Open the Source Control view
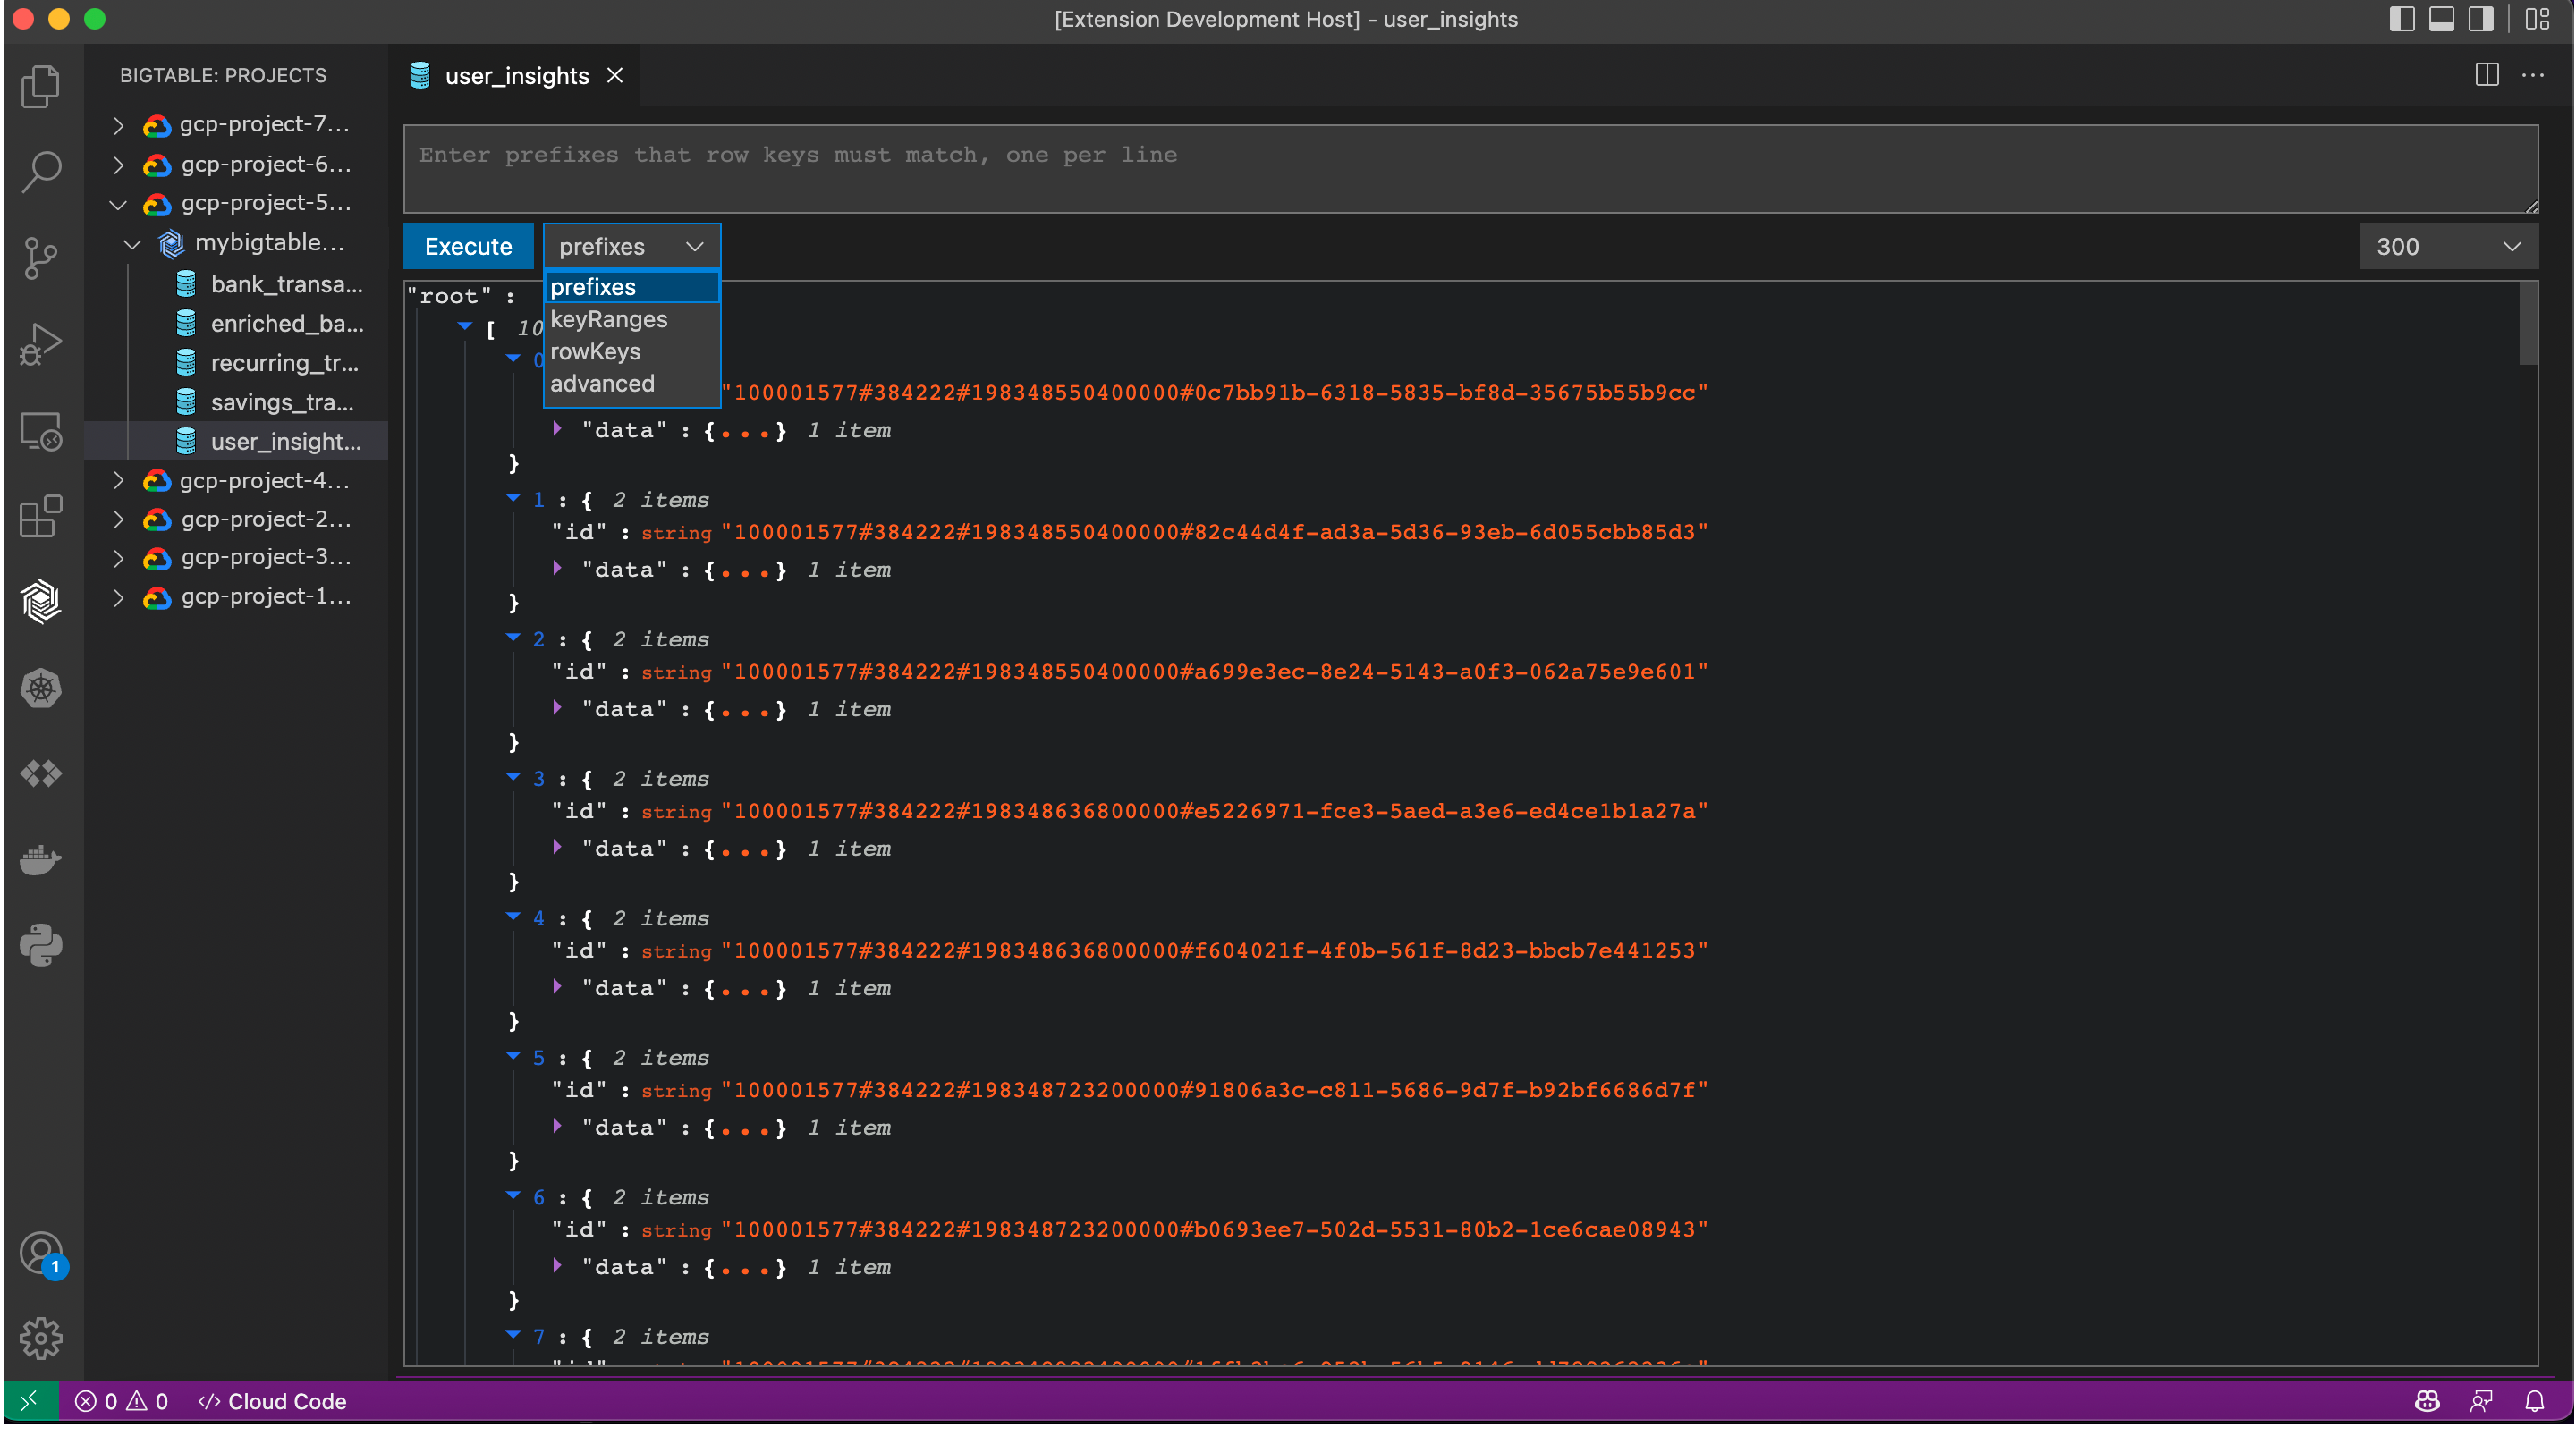The width and height of the screenshot is (2576, 1436). 41,258
